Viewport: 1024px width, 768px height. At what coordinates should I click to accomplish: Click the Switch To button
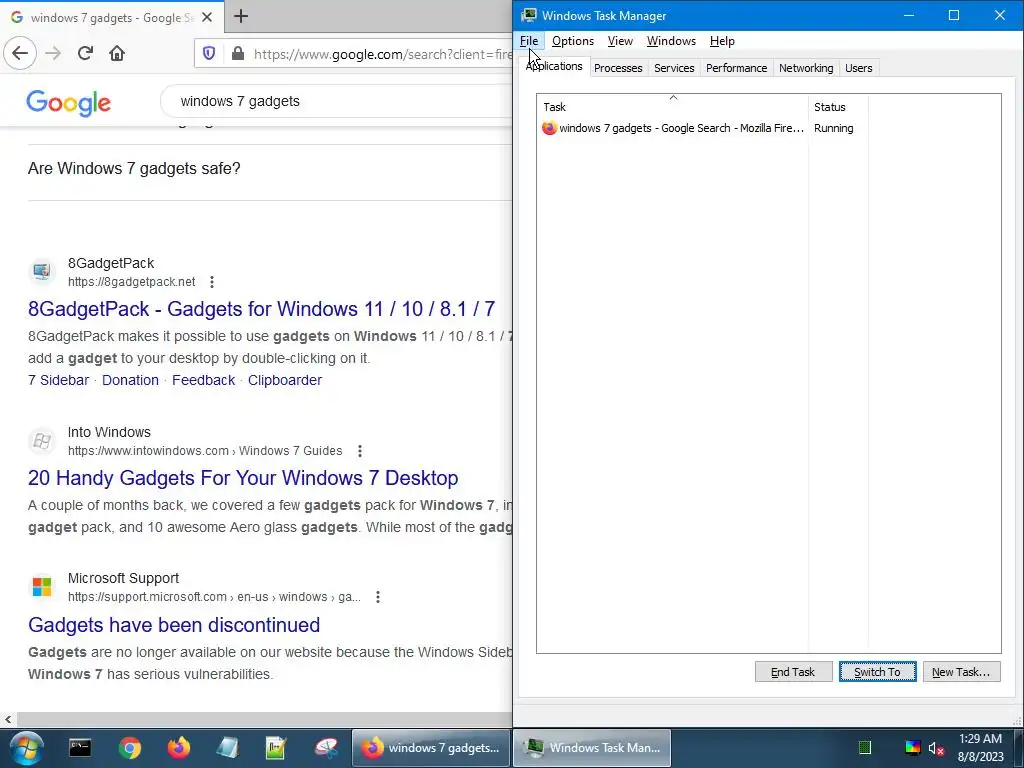point(878,671)
